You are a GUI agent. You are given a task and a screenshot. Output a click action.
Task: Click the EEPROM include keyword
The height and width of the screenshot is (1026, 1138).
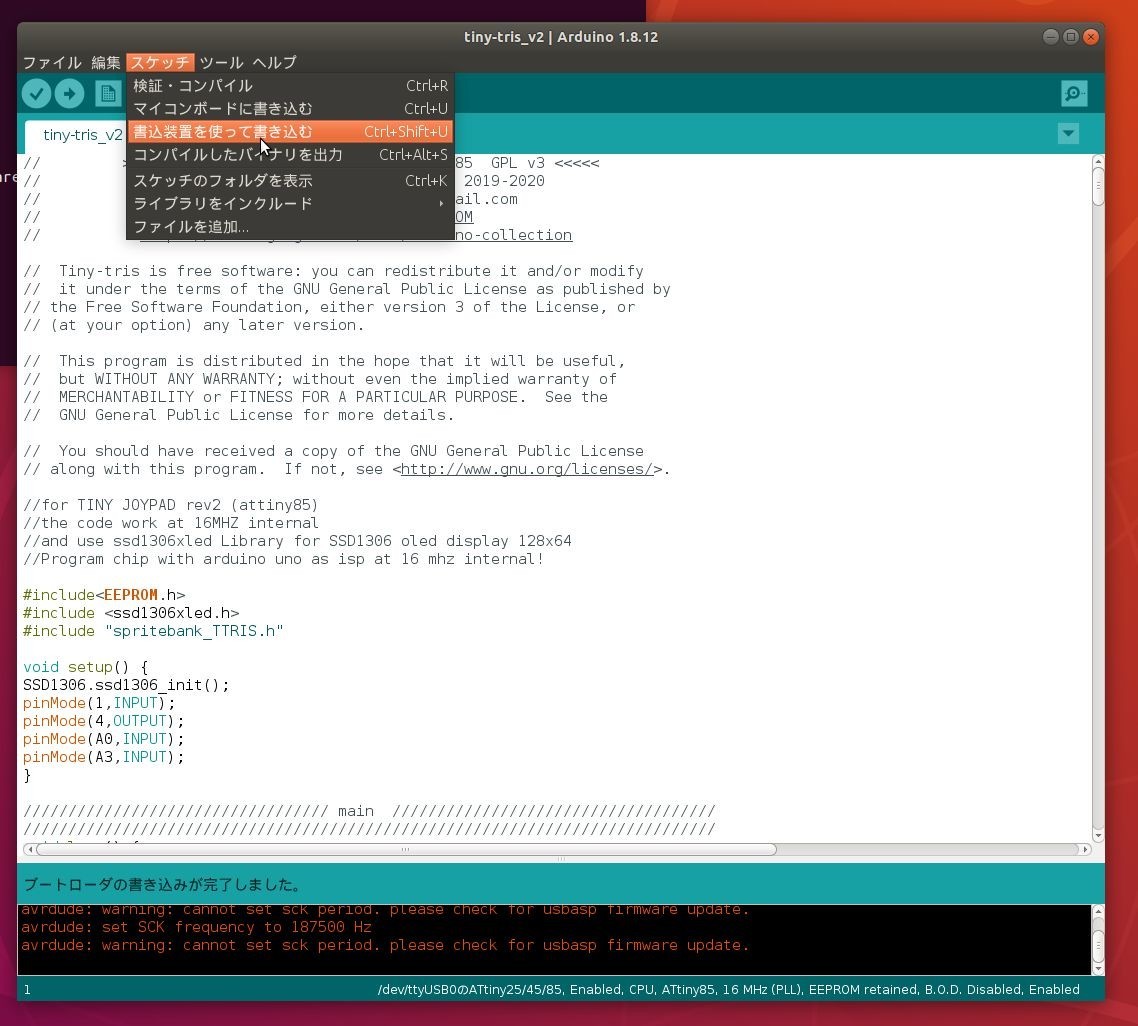point(131,595)
